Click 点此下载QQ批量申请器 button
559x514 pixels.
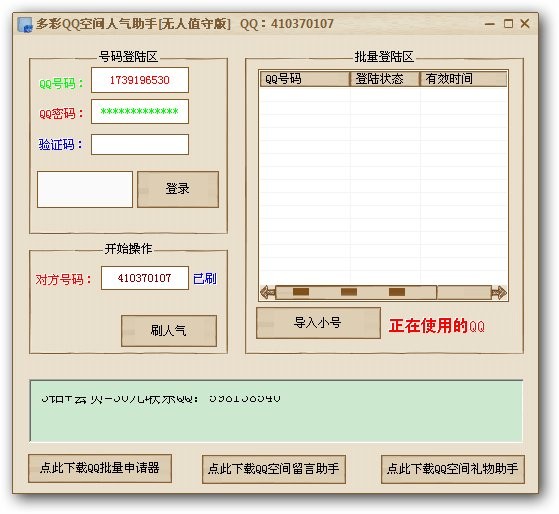[x=100, y=468]
